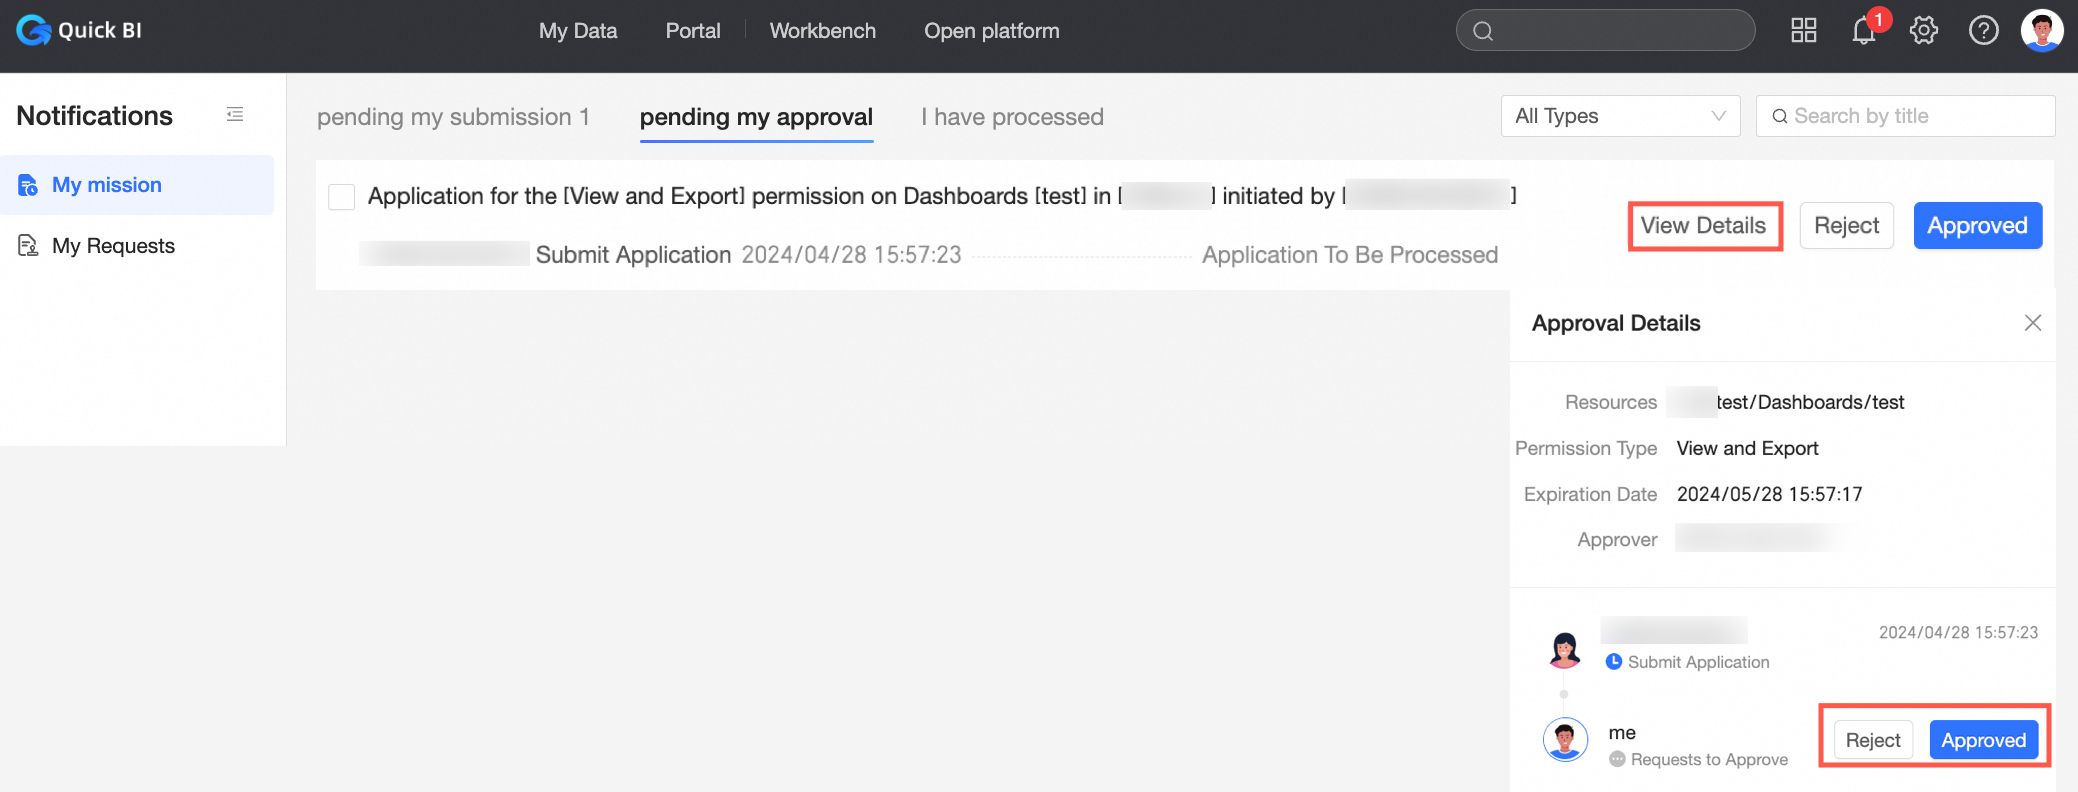Click Approved in Approval Details panel

[1983, 740]
